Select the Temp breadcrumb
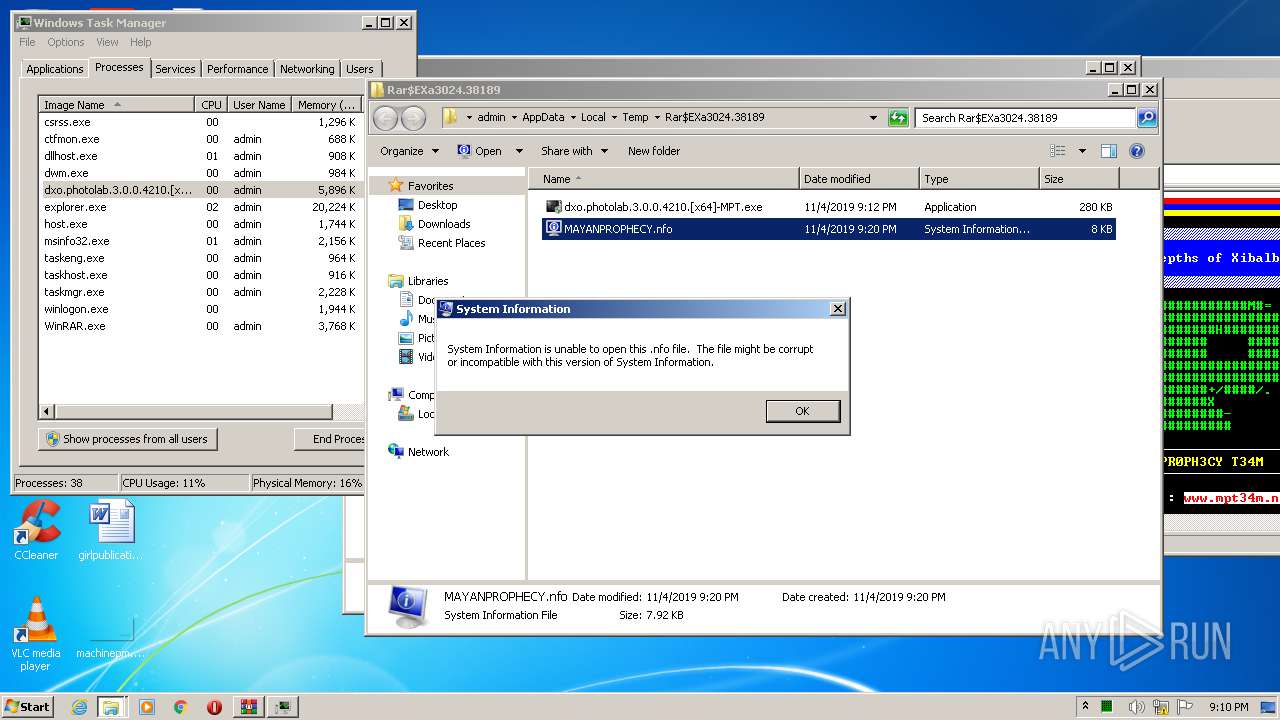Screen dimensions: 1280x720 (x=635, y=117)
